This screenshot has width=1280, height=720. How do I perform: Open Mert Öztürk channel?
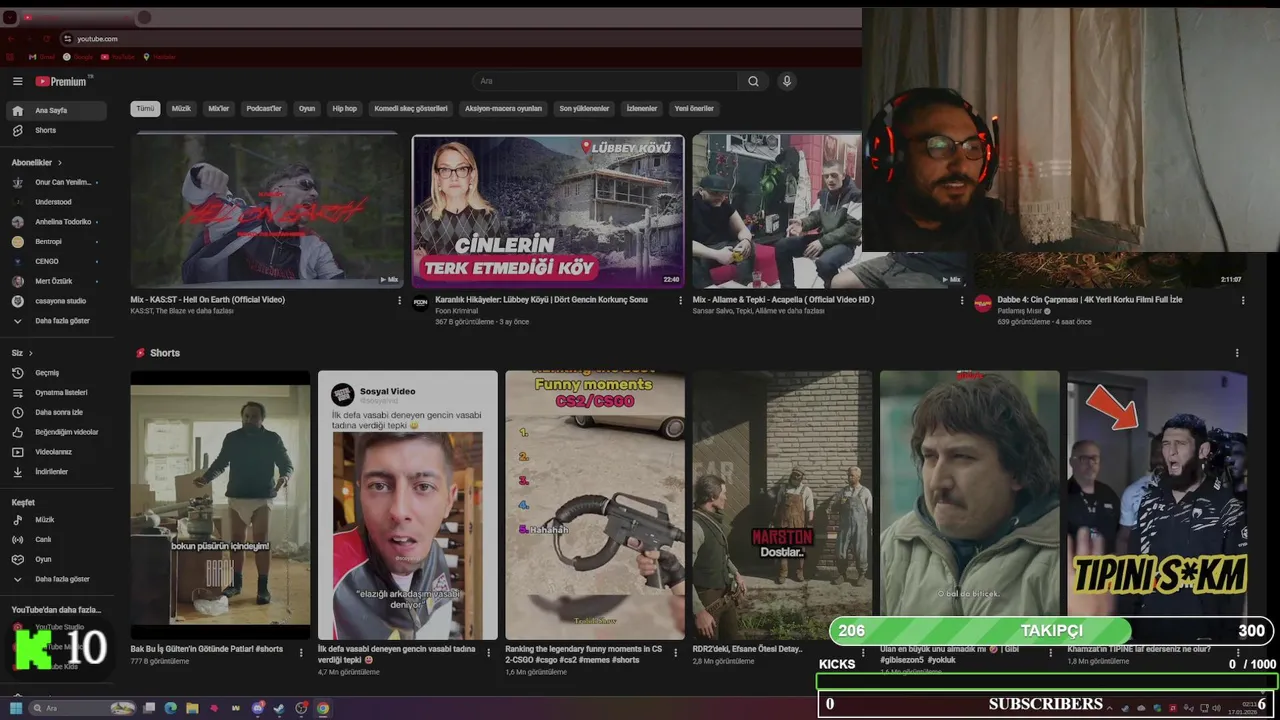point(56,281)
